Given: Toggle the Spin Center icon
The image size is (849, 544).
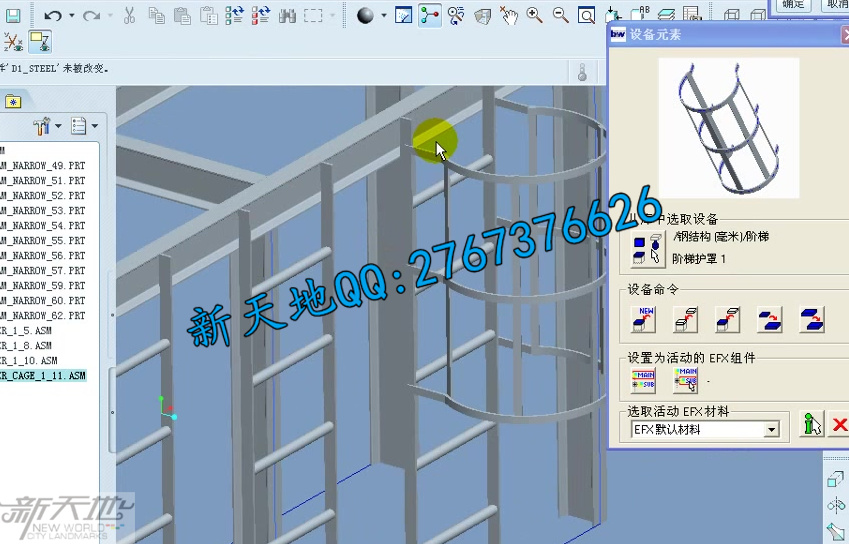Looking at the screenshot, I should click(429, 15).
